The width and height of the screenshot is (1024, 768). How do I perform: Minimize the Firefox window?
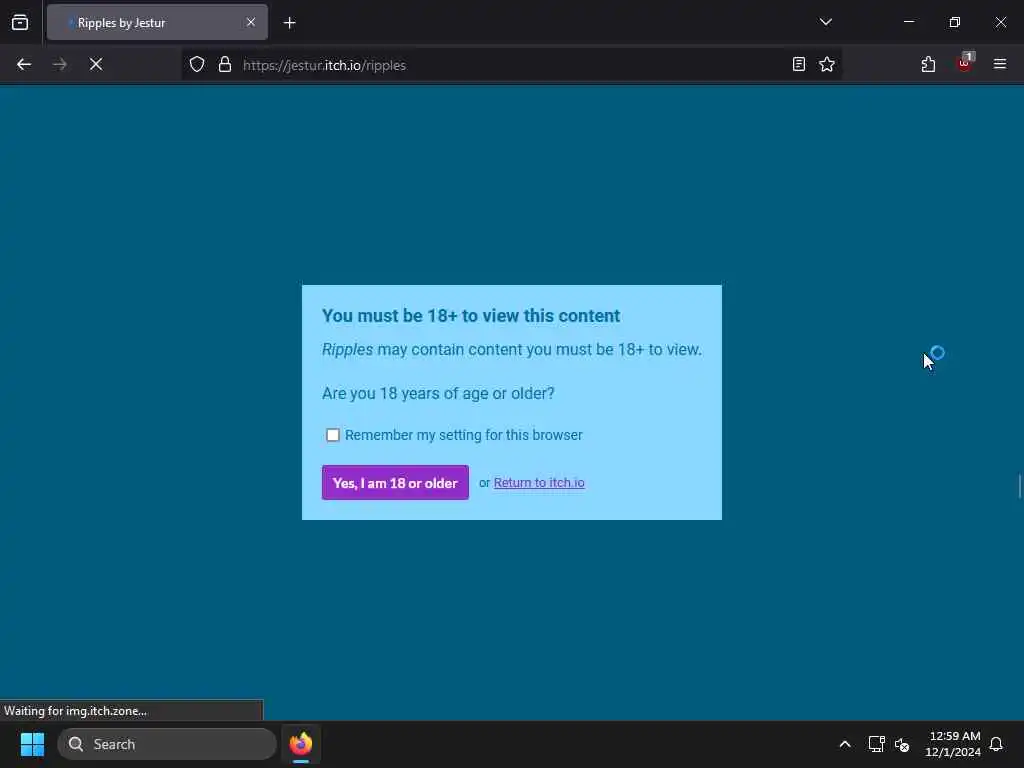(908, 22)
